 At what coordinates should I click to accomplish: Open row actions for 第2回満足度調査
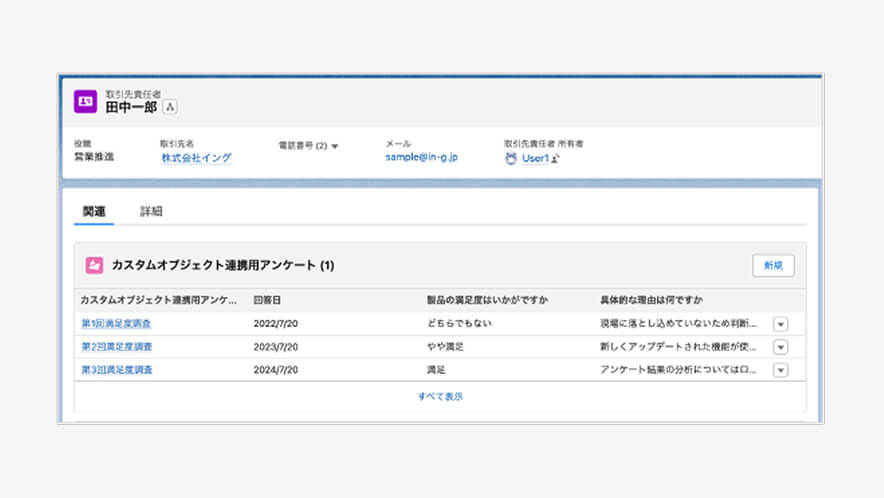[x=781, y=347]
